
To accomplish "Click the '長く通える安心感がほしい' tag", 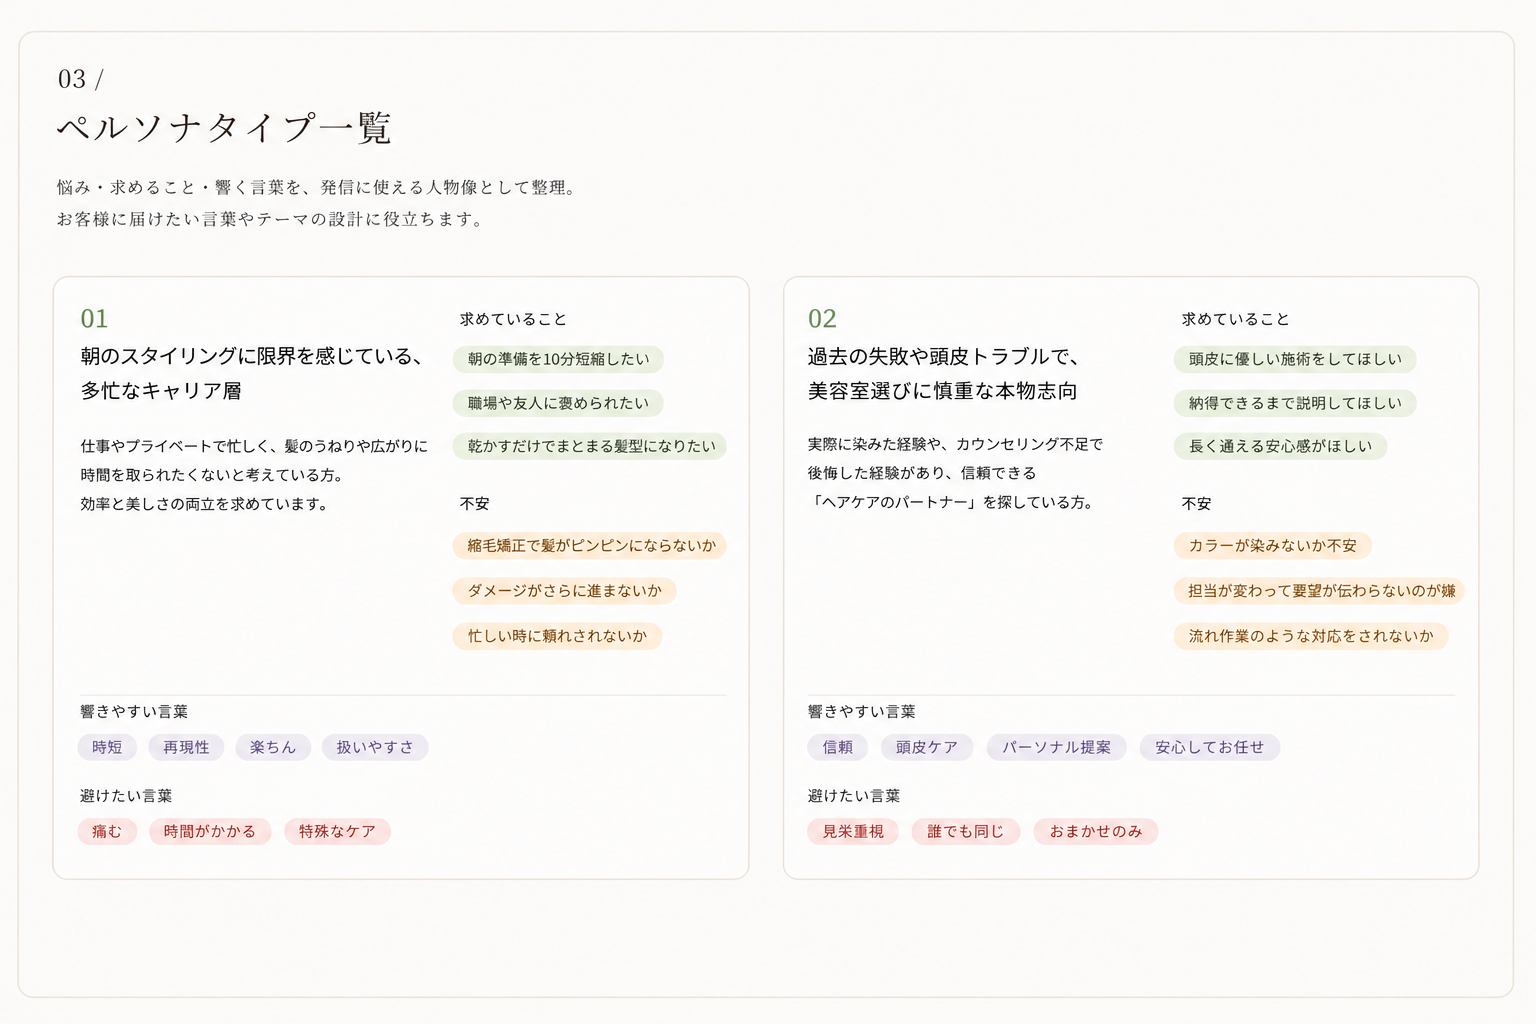I will click(x=1280, y=446).
